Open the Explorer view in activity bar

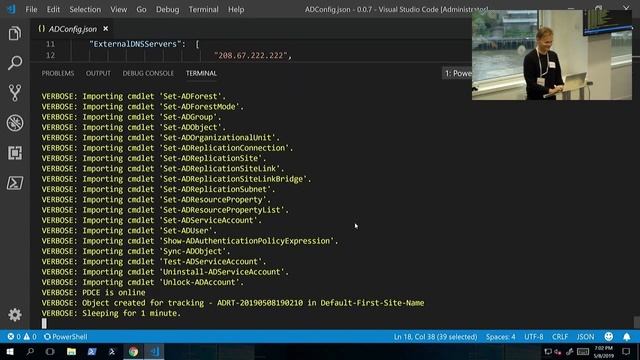[15, 33]
